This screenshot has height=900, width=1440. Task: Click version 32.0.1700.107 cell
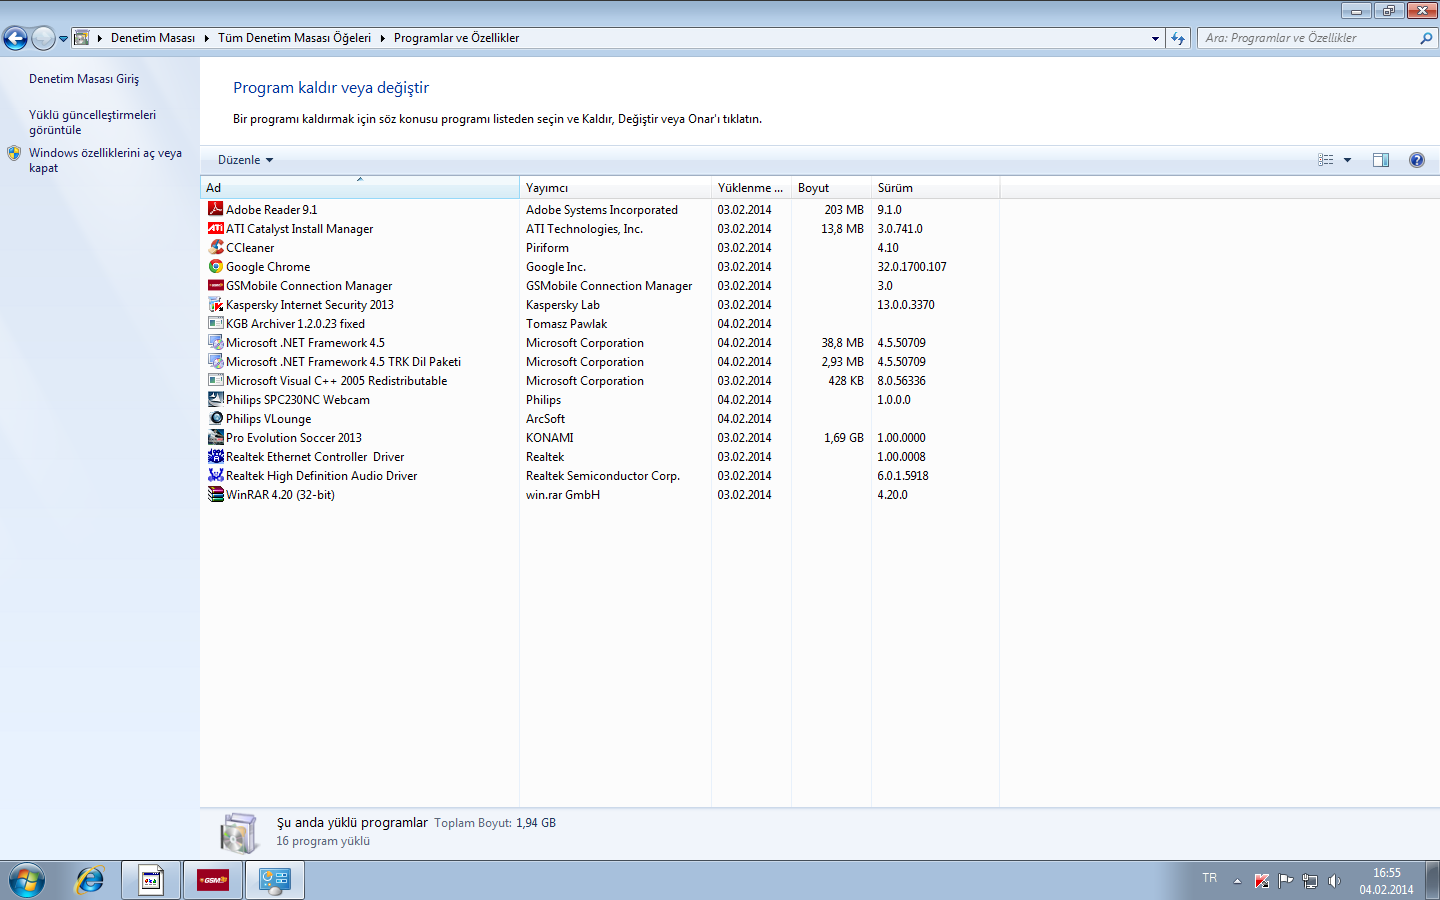(912, 266)
